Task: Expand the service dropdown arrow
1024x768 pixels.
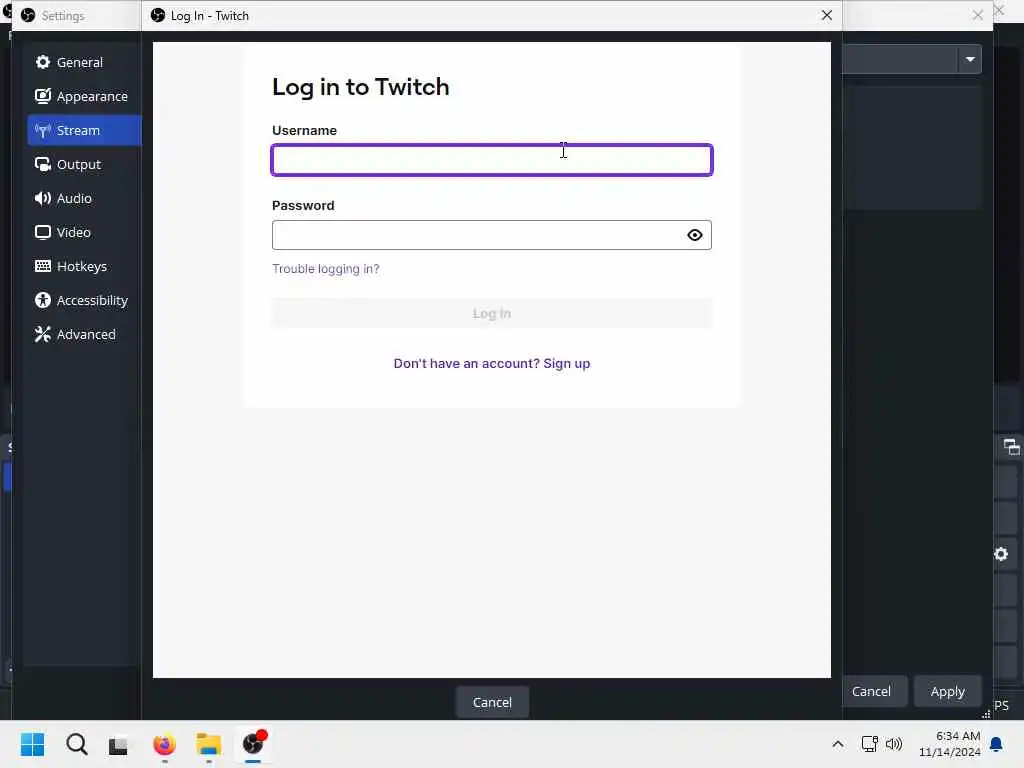Action: coord(970,59)
